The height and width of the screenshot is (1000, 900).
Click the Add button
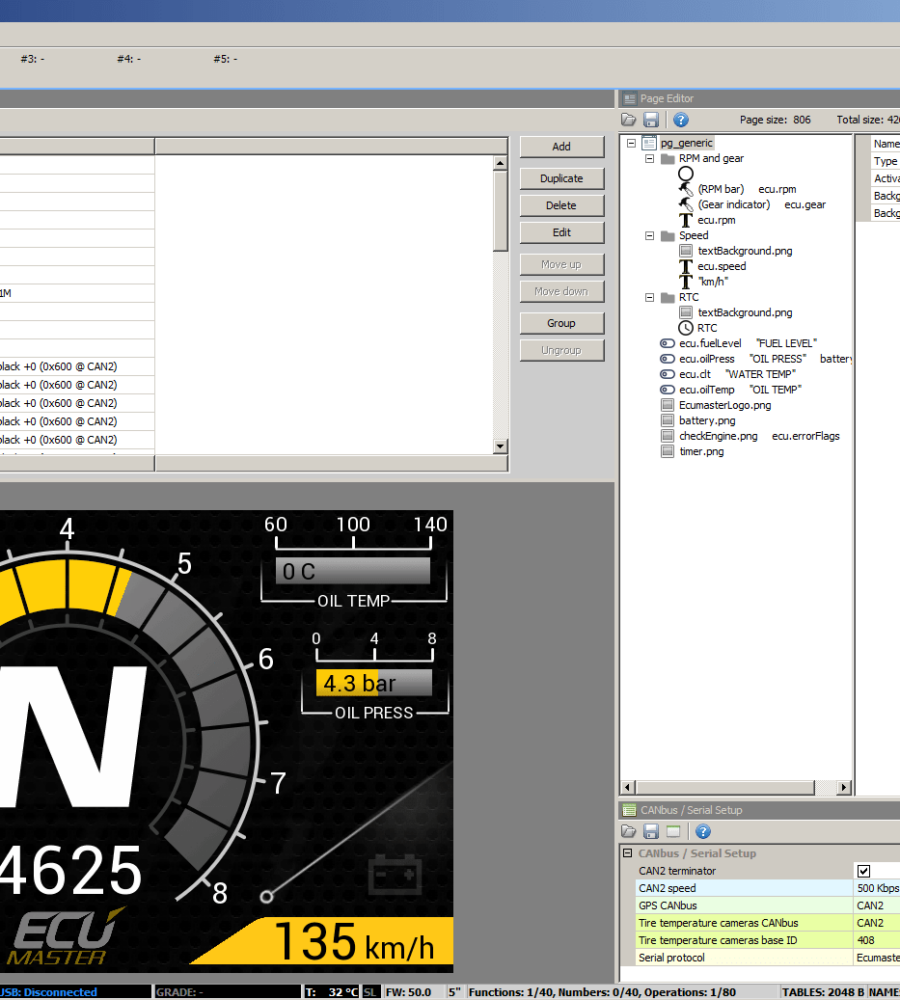point(561,147)
